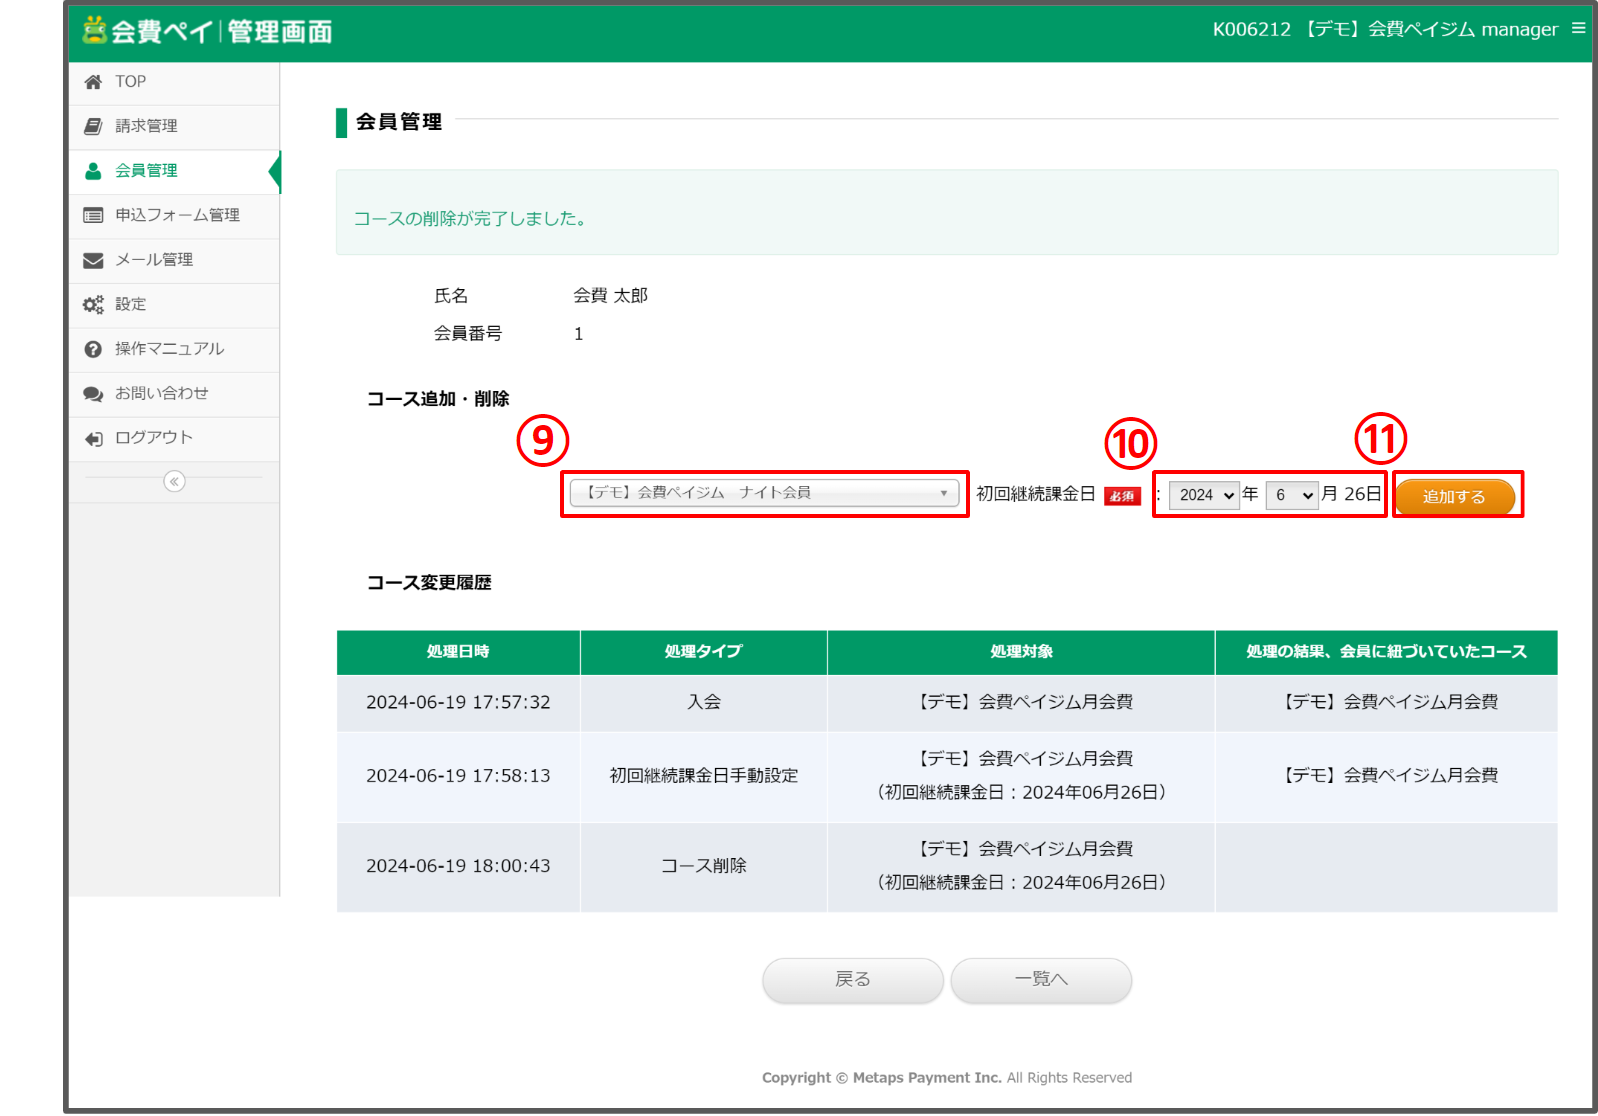This screenshot has width=1598, height=1116.
Task: Click the メール管理 envelope icon
Action: pyautogui.click(x=93, y=260)
